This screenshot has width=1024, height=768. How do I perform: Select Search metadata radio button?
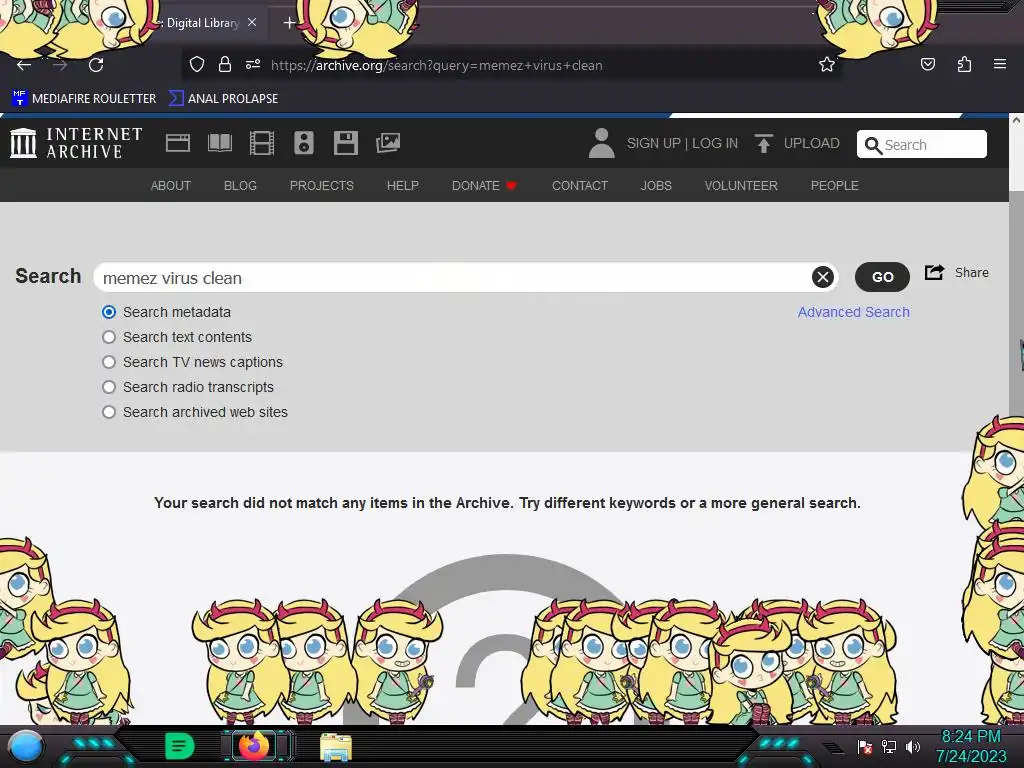[x=109, y=312]
